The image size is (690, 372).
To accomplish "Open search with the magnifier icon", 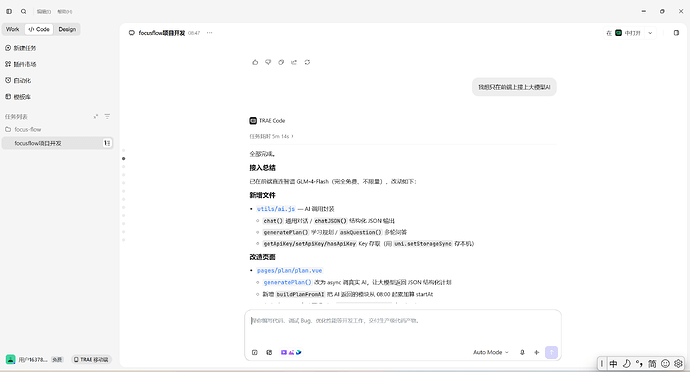I will tap(23, 11).
